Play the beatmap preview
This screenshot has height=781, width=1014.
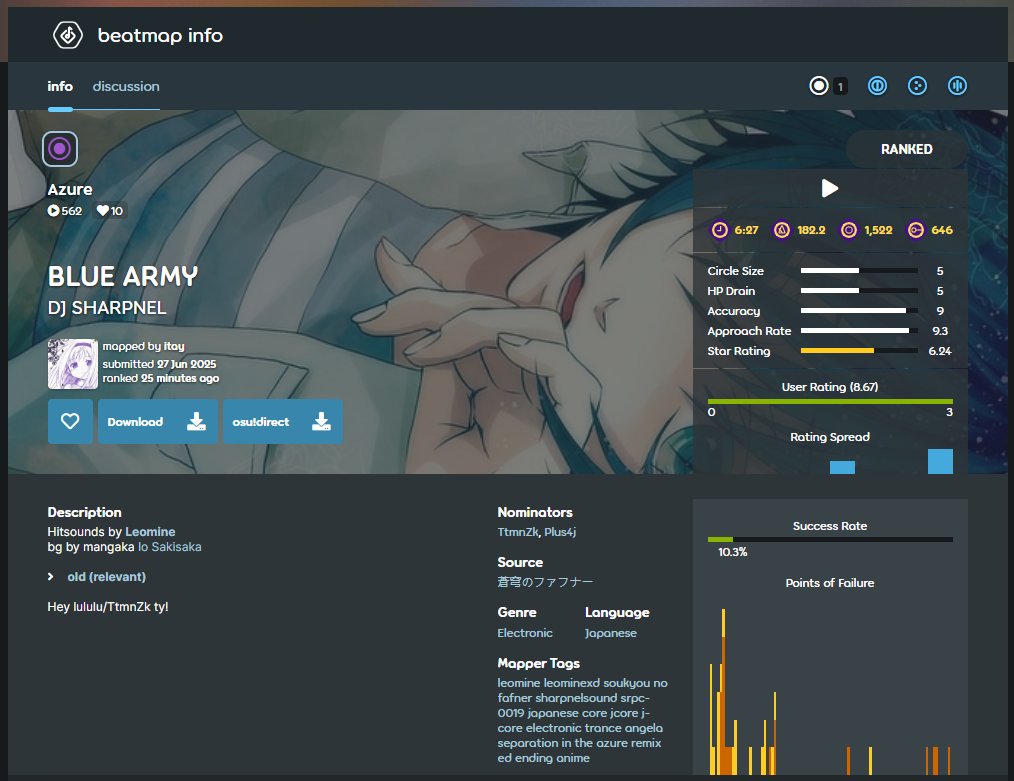coord(830,188)
